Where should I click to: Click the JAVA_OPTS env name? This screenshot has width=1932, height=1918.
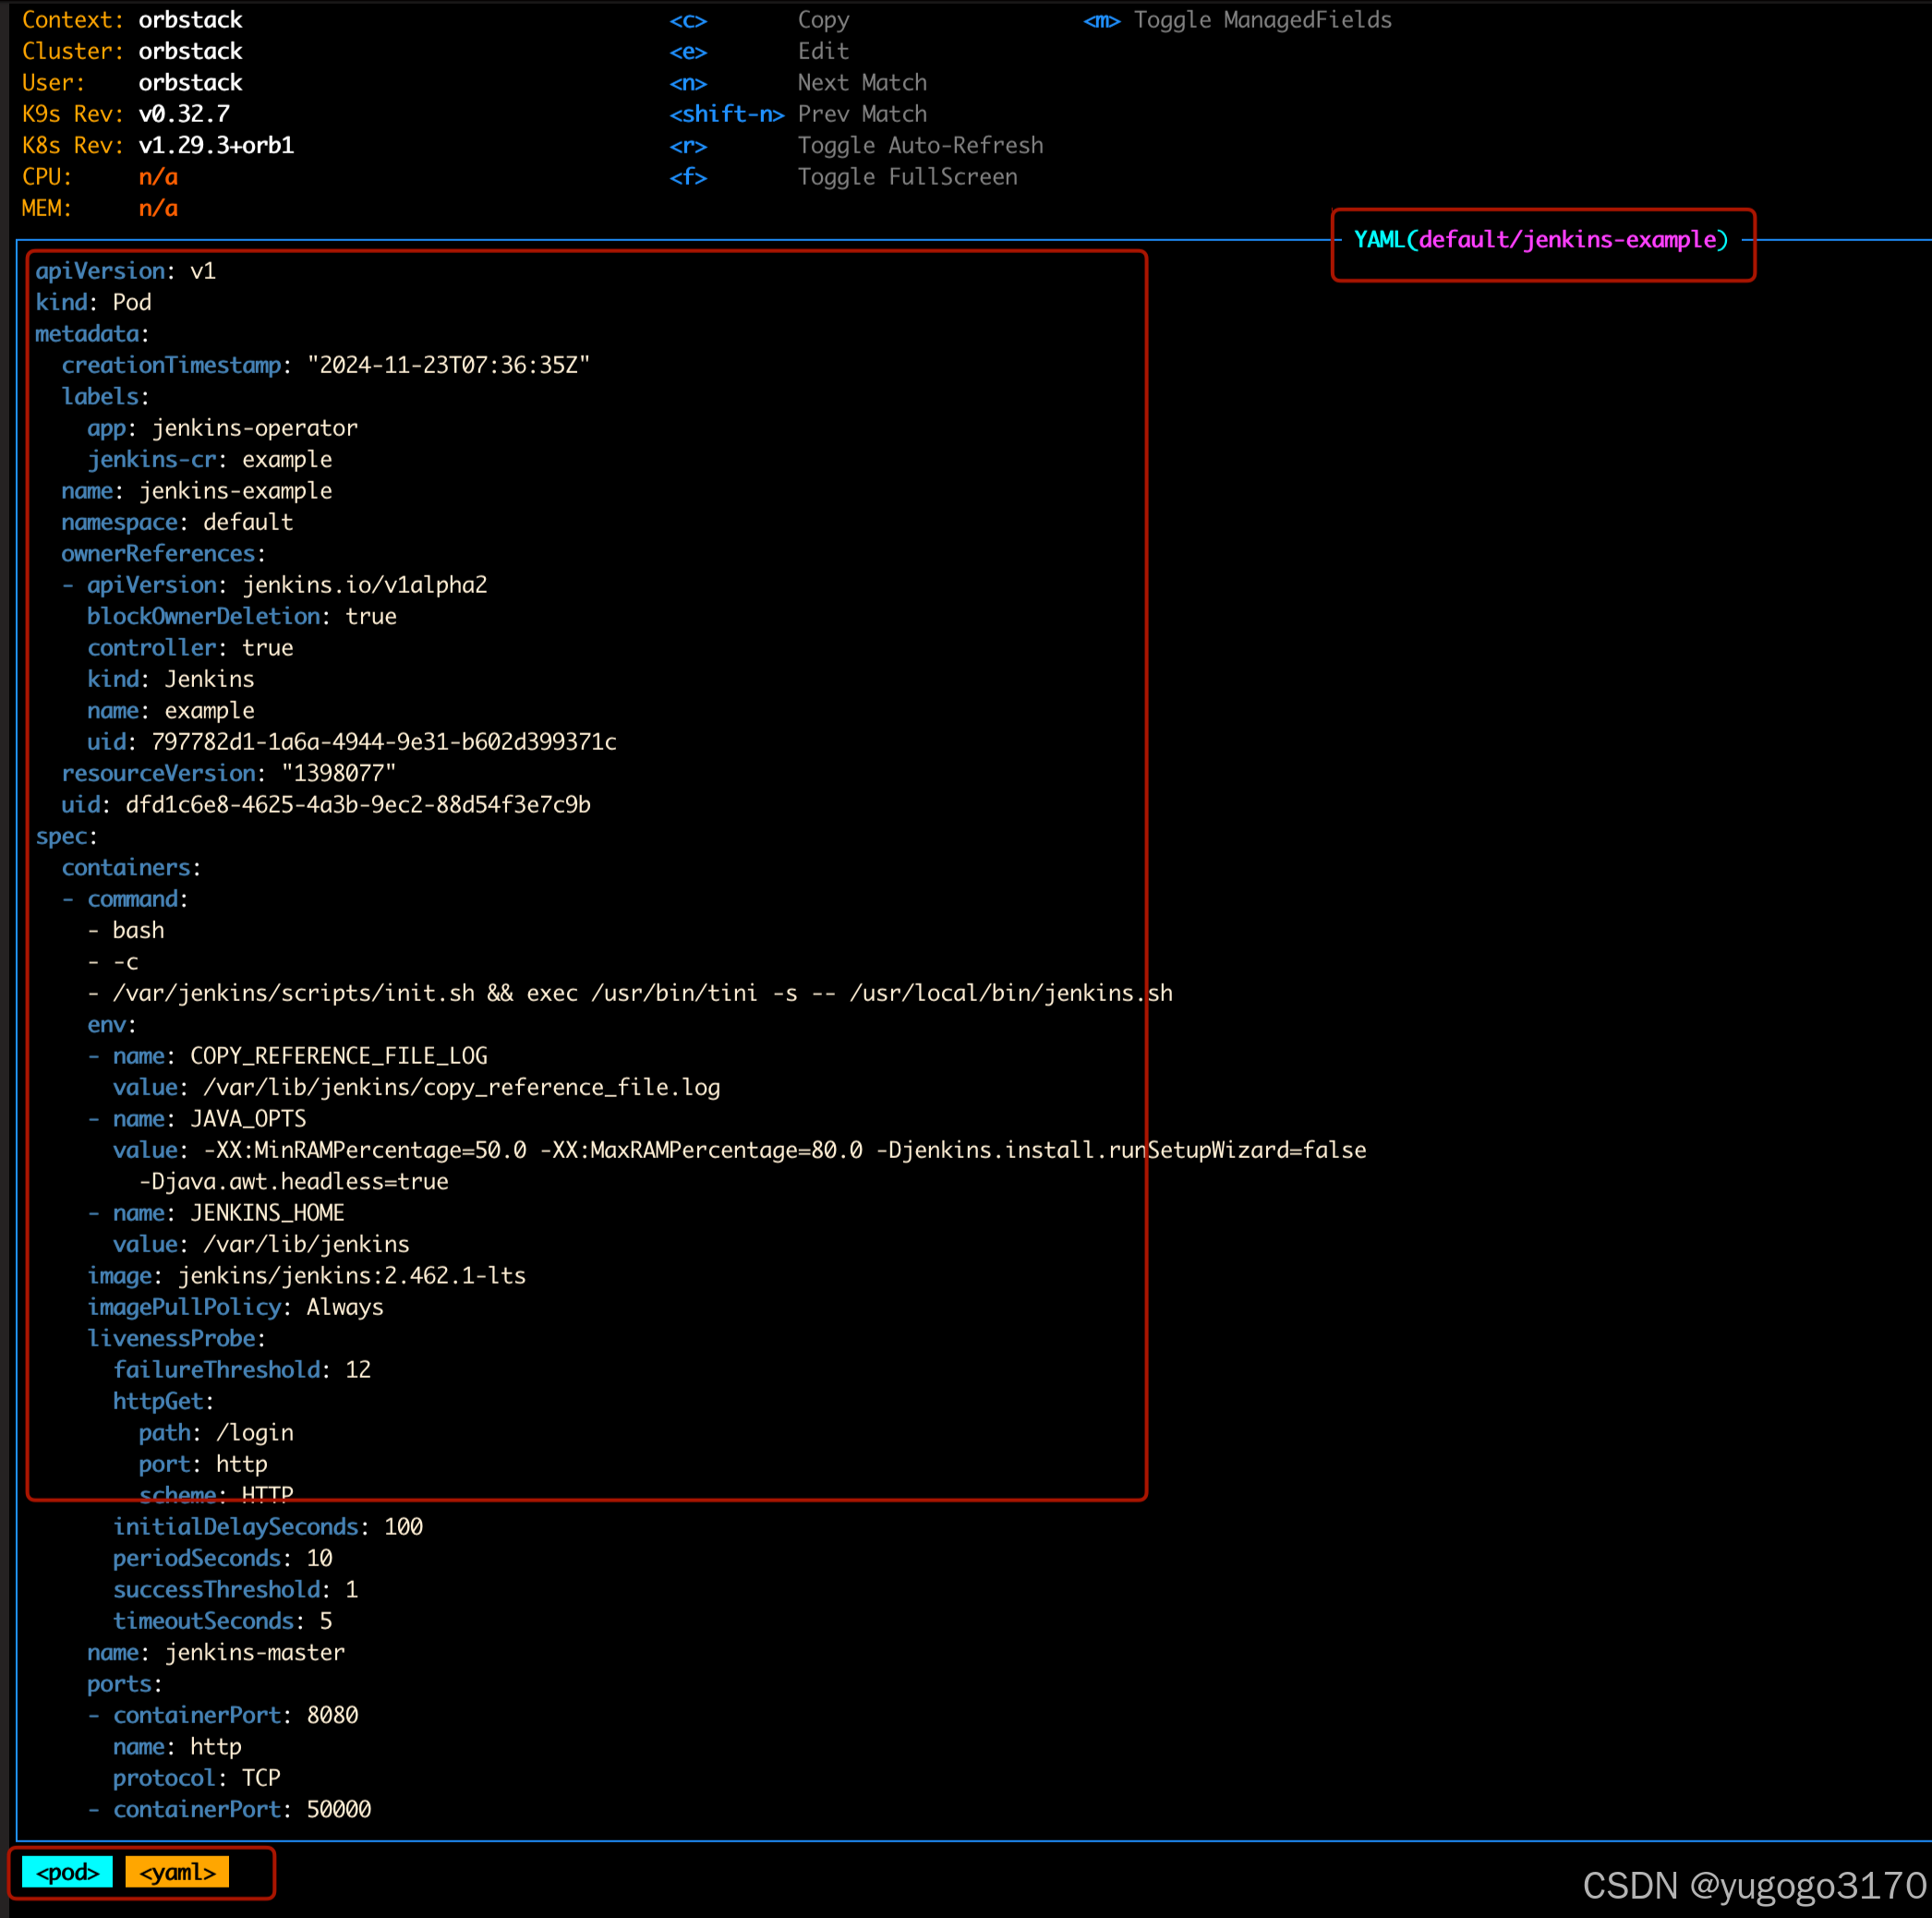tap(248, 1118)
